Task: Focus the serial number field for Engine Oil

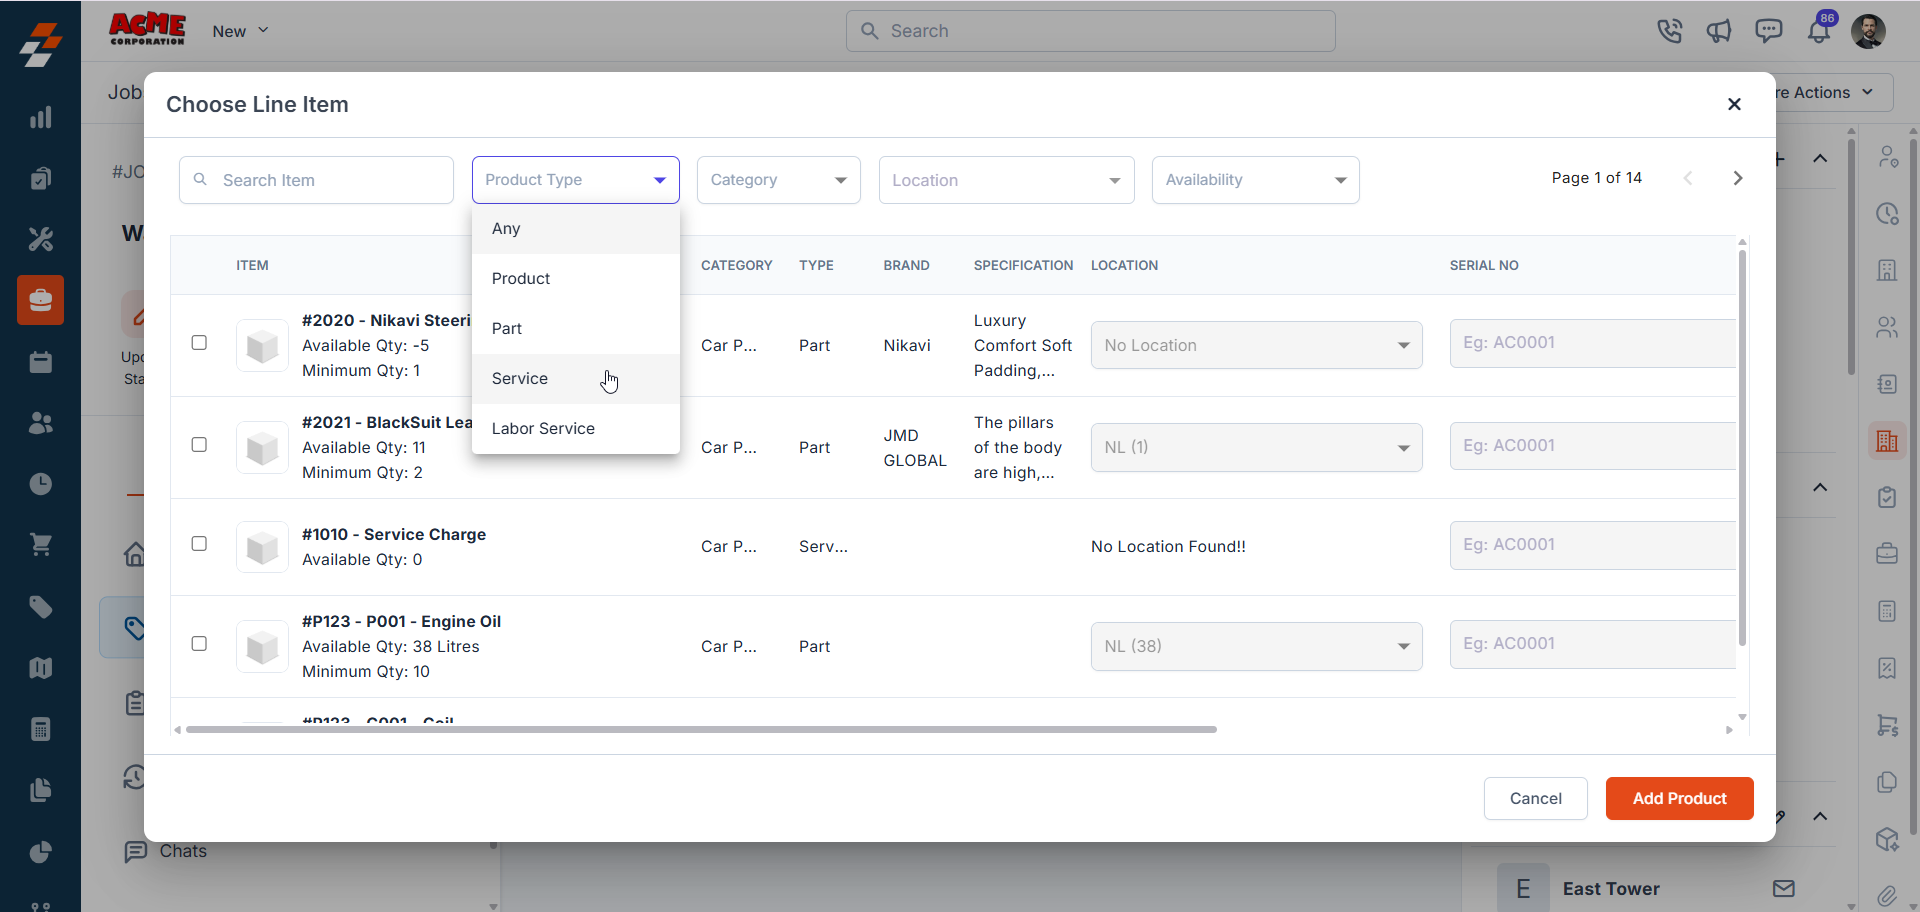Action: (x=1593, y=644)
